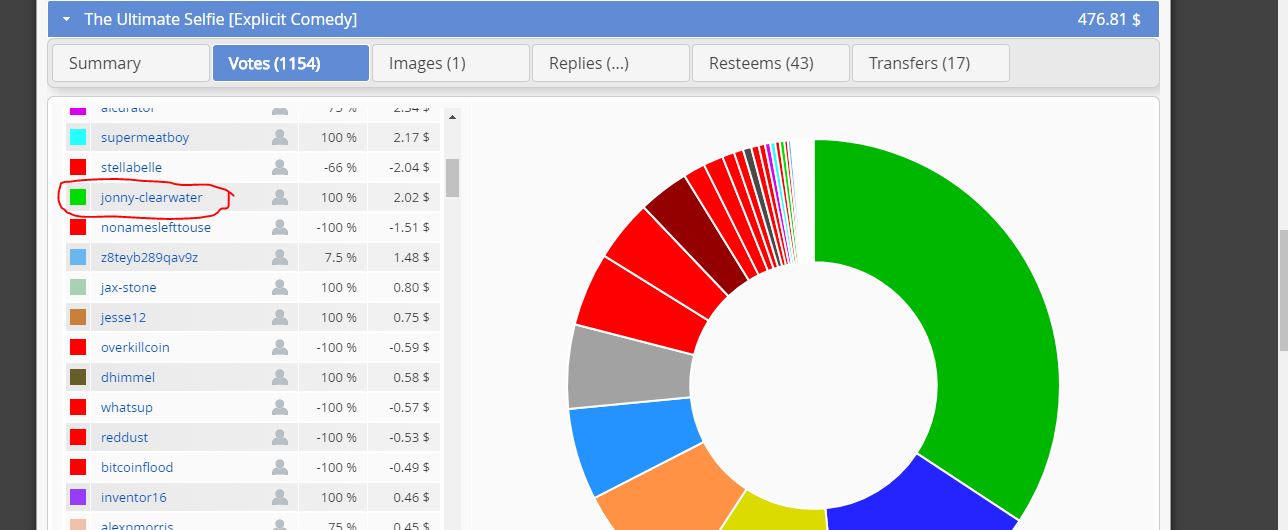This screenshot has width=1288, height=530.
Task: Open the Summary tab
Action: tap(131, 63)
